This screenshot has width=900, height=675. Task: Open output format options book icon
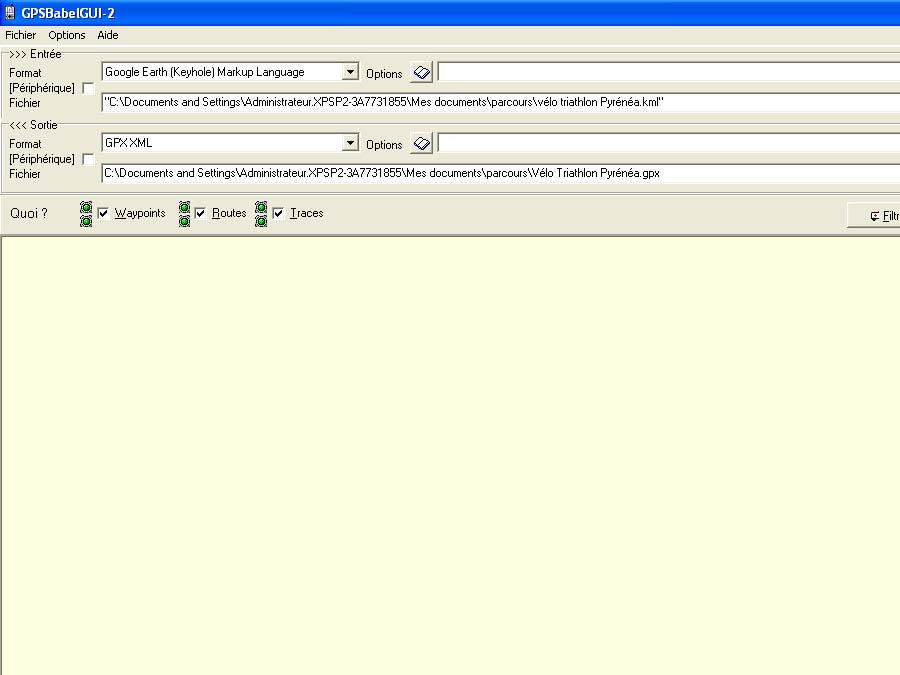[x=422, y=144]
